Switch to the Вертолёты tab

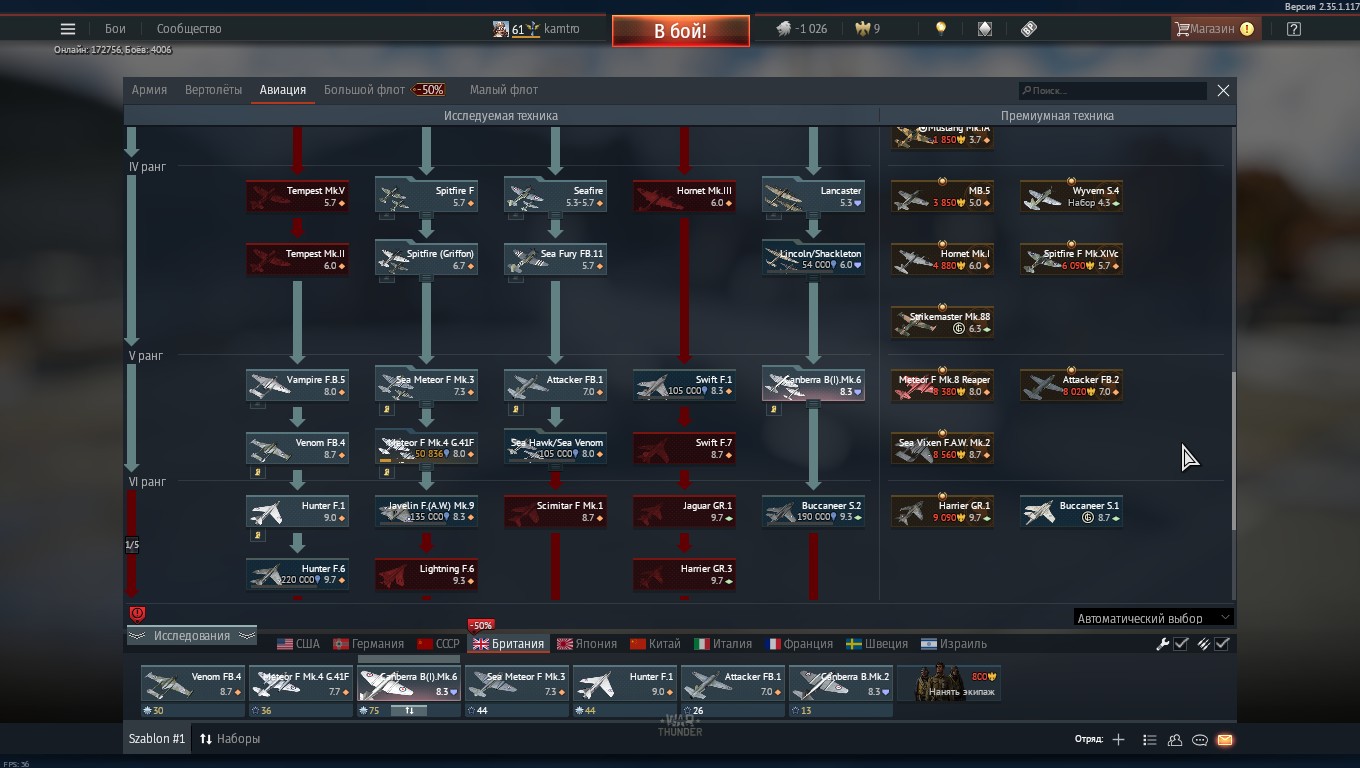click(x=213, y=90)
